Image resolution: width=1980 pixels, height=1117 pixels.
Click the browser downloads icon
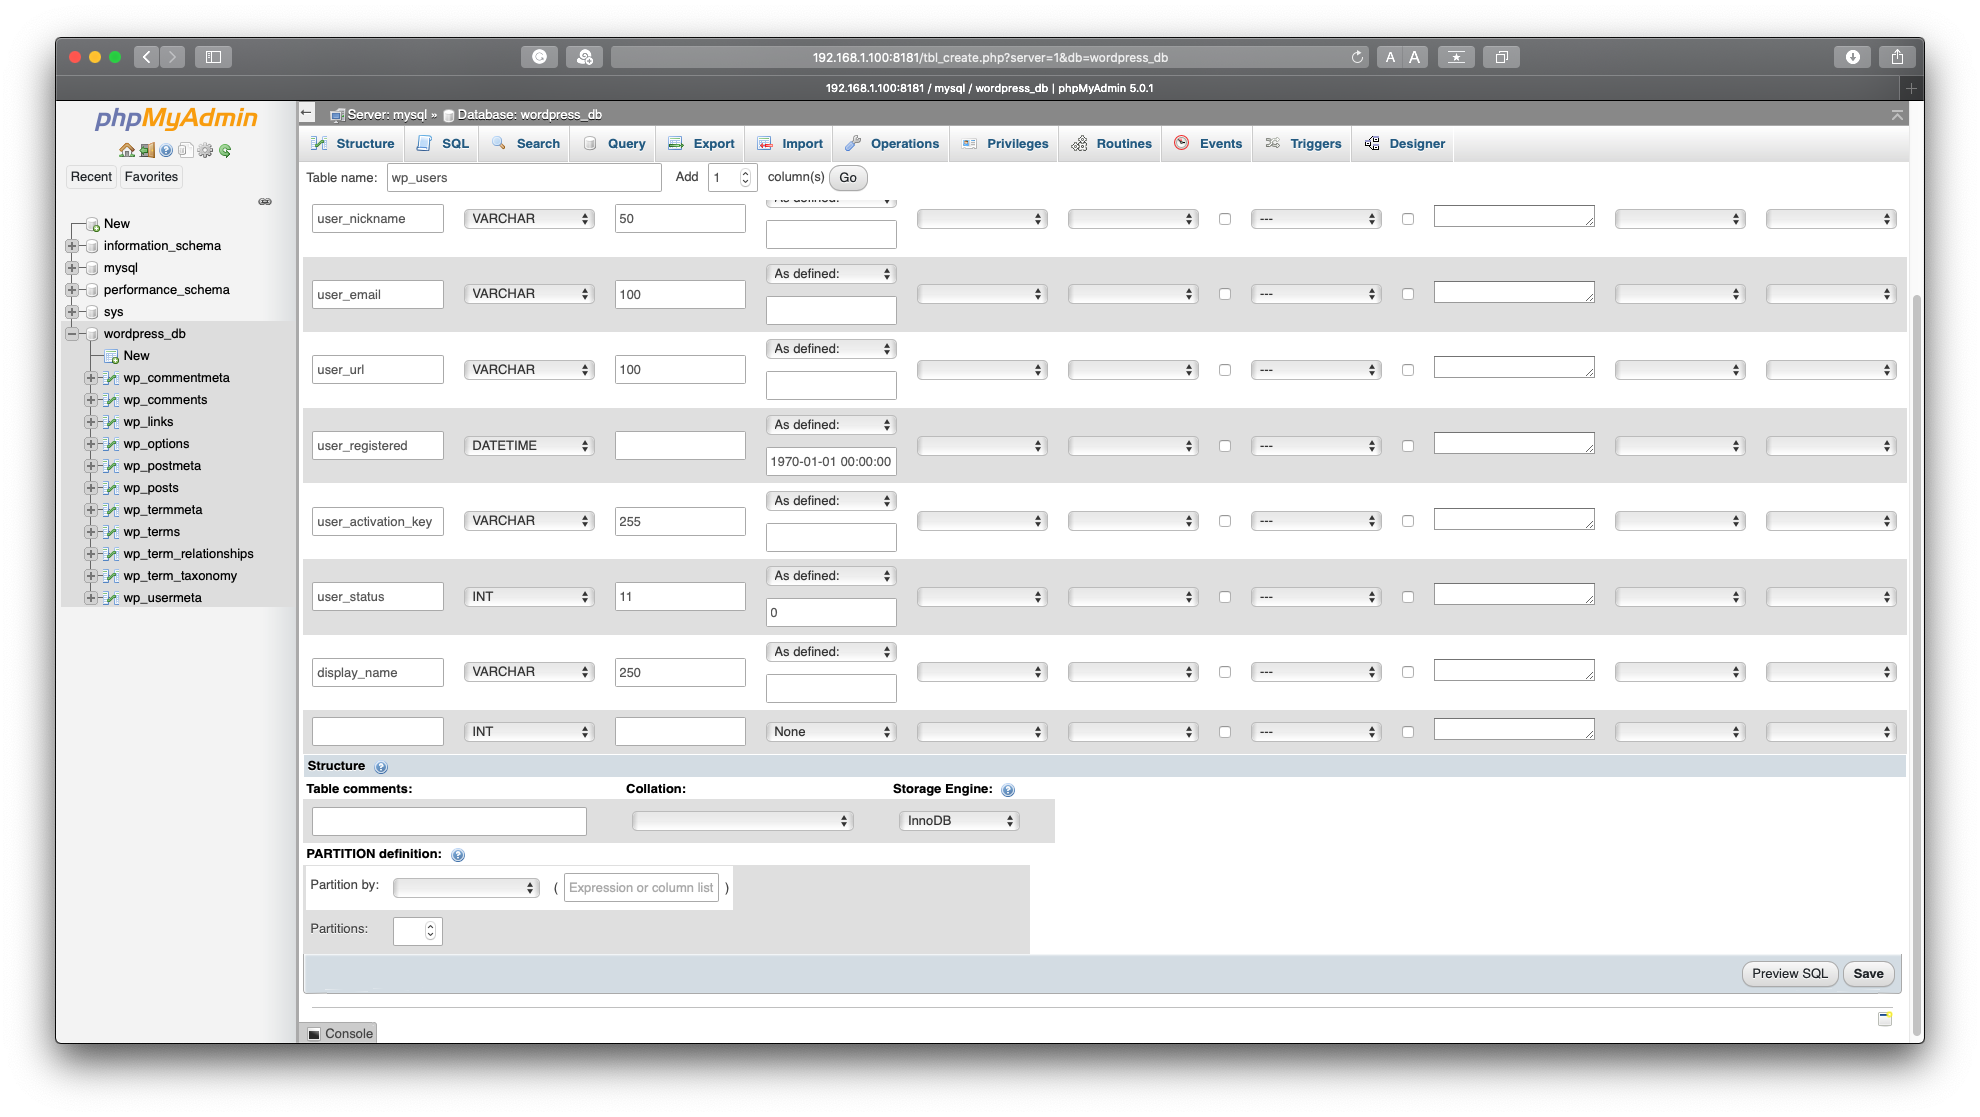(x=1852, y=57)
